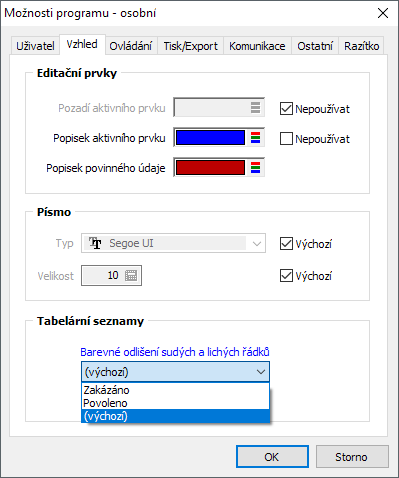The height and width of the screenshot is (478, 399).
Task: Toggle Nepoužívat for Pozadí aktivního prvku
Action: 286,109
